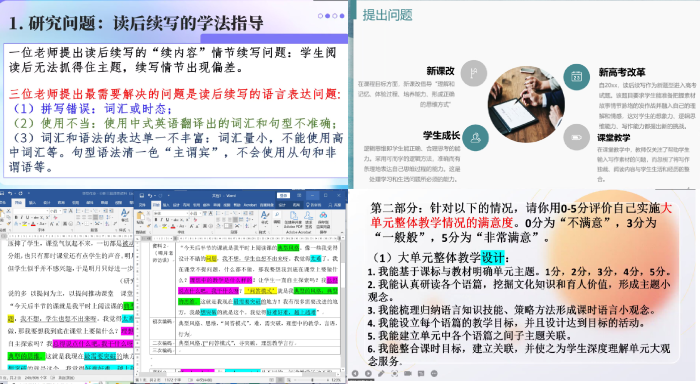This screenshot has height=384, width=700.
Task: Undo last action in front Word window
Action: click(x=150, y=196)
